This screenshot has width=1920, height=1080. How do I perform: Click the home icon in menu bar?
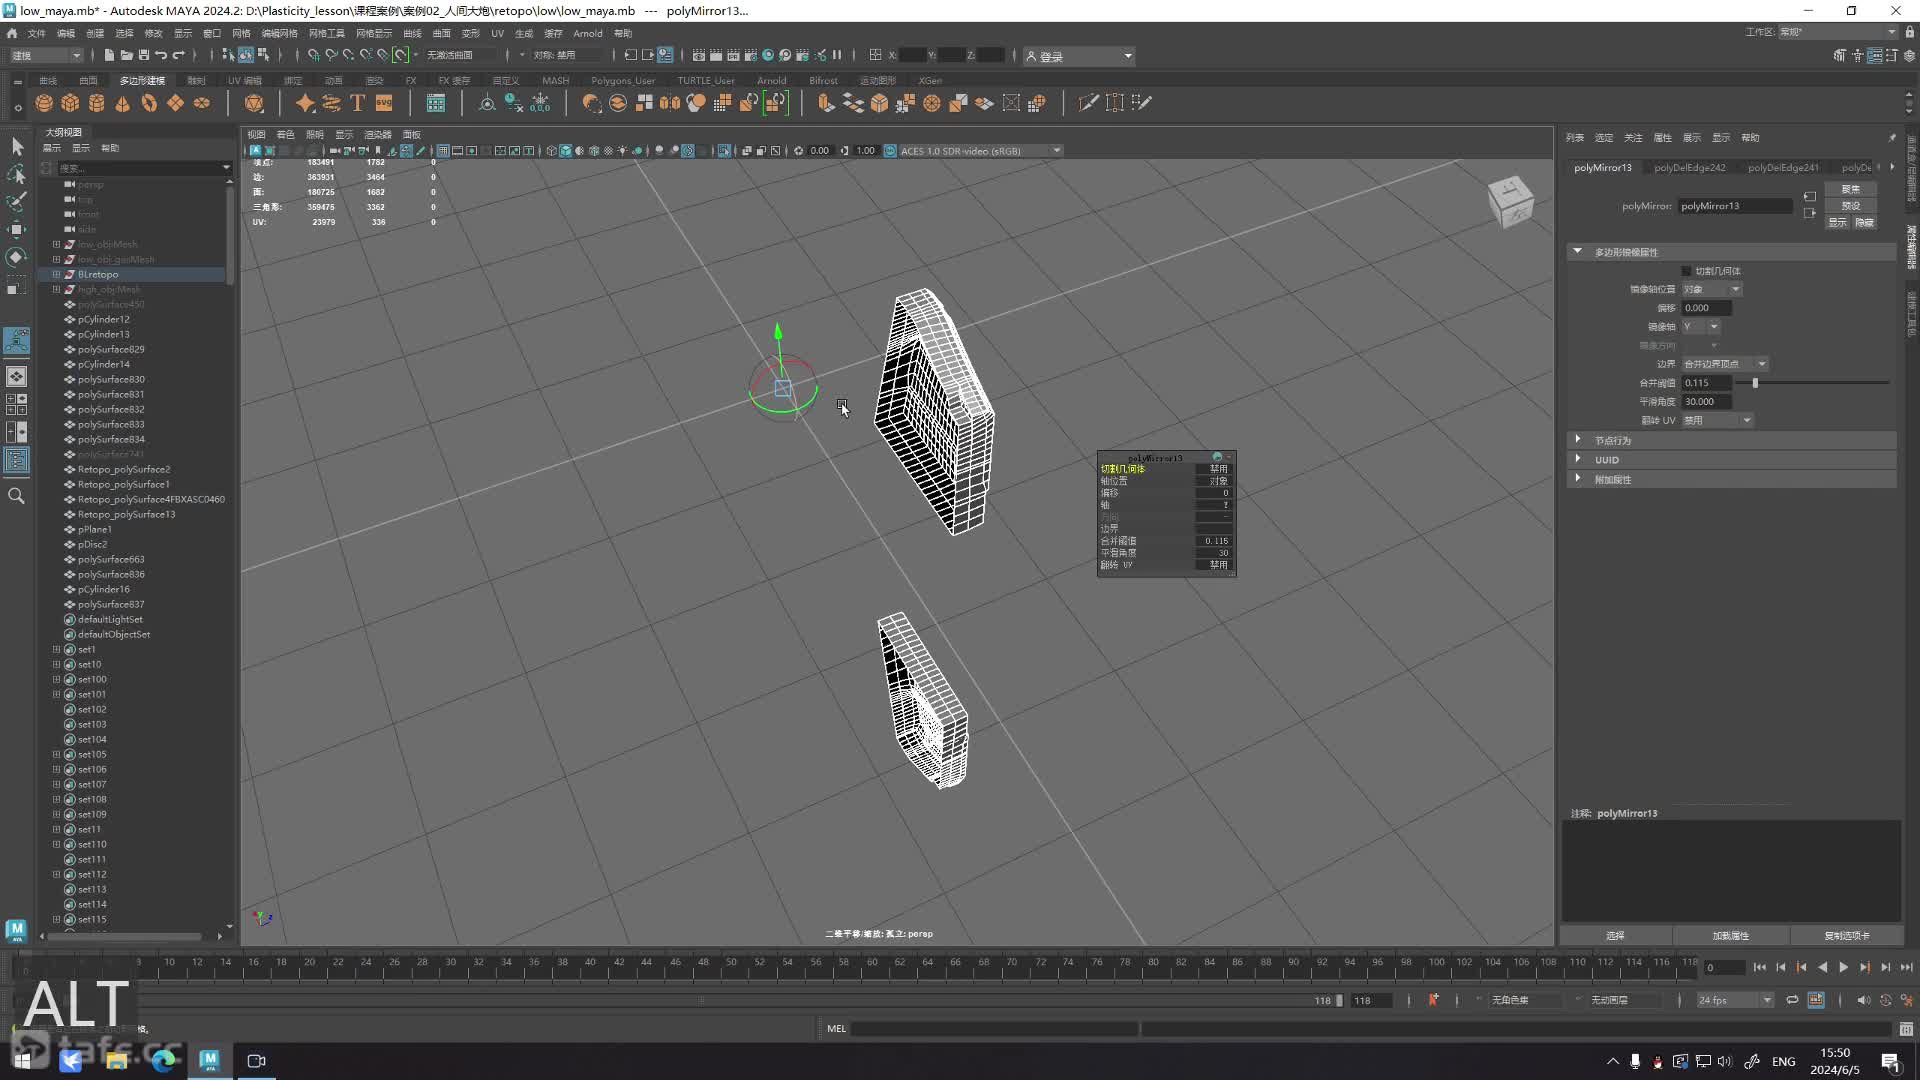click(12, 33)
